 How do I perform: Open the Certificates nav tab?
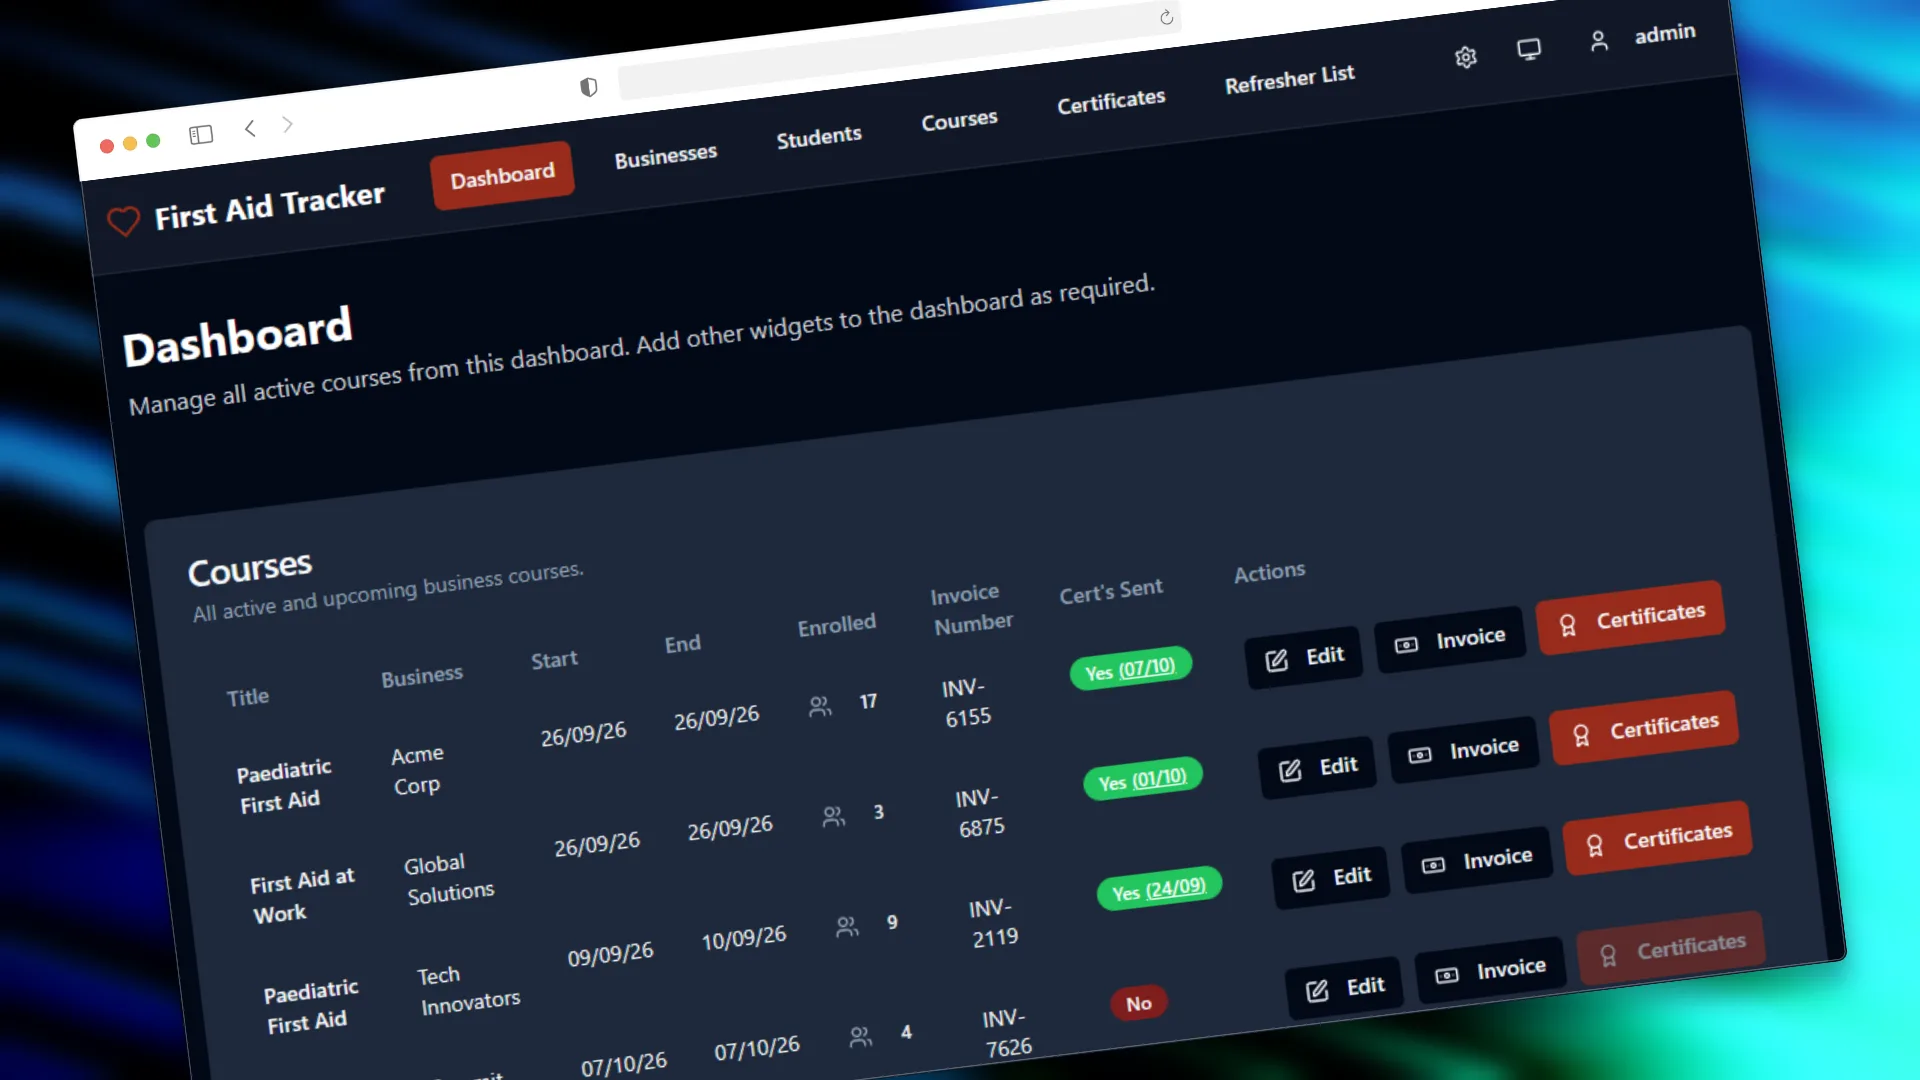1111,101
